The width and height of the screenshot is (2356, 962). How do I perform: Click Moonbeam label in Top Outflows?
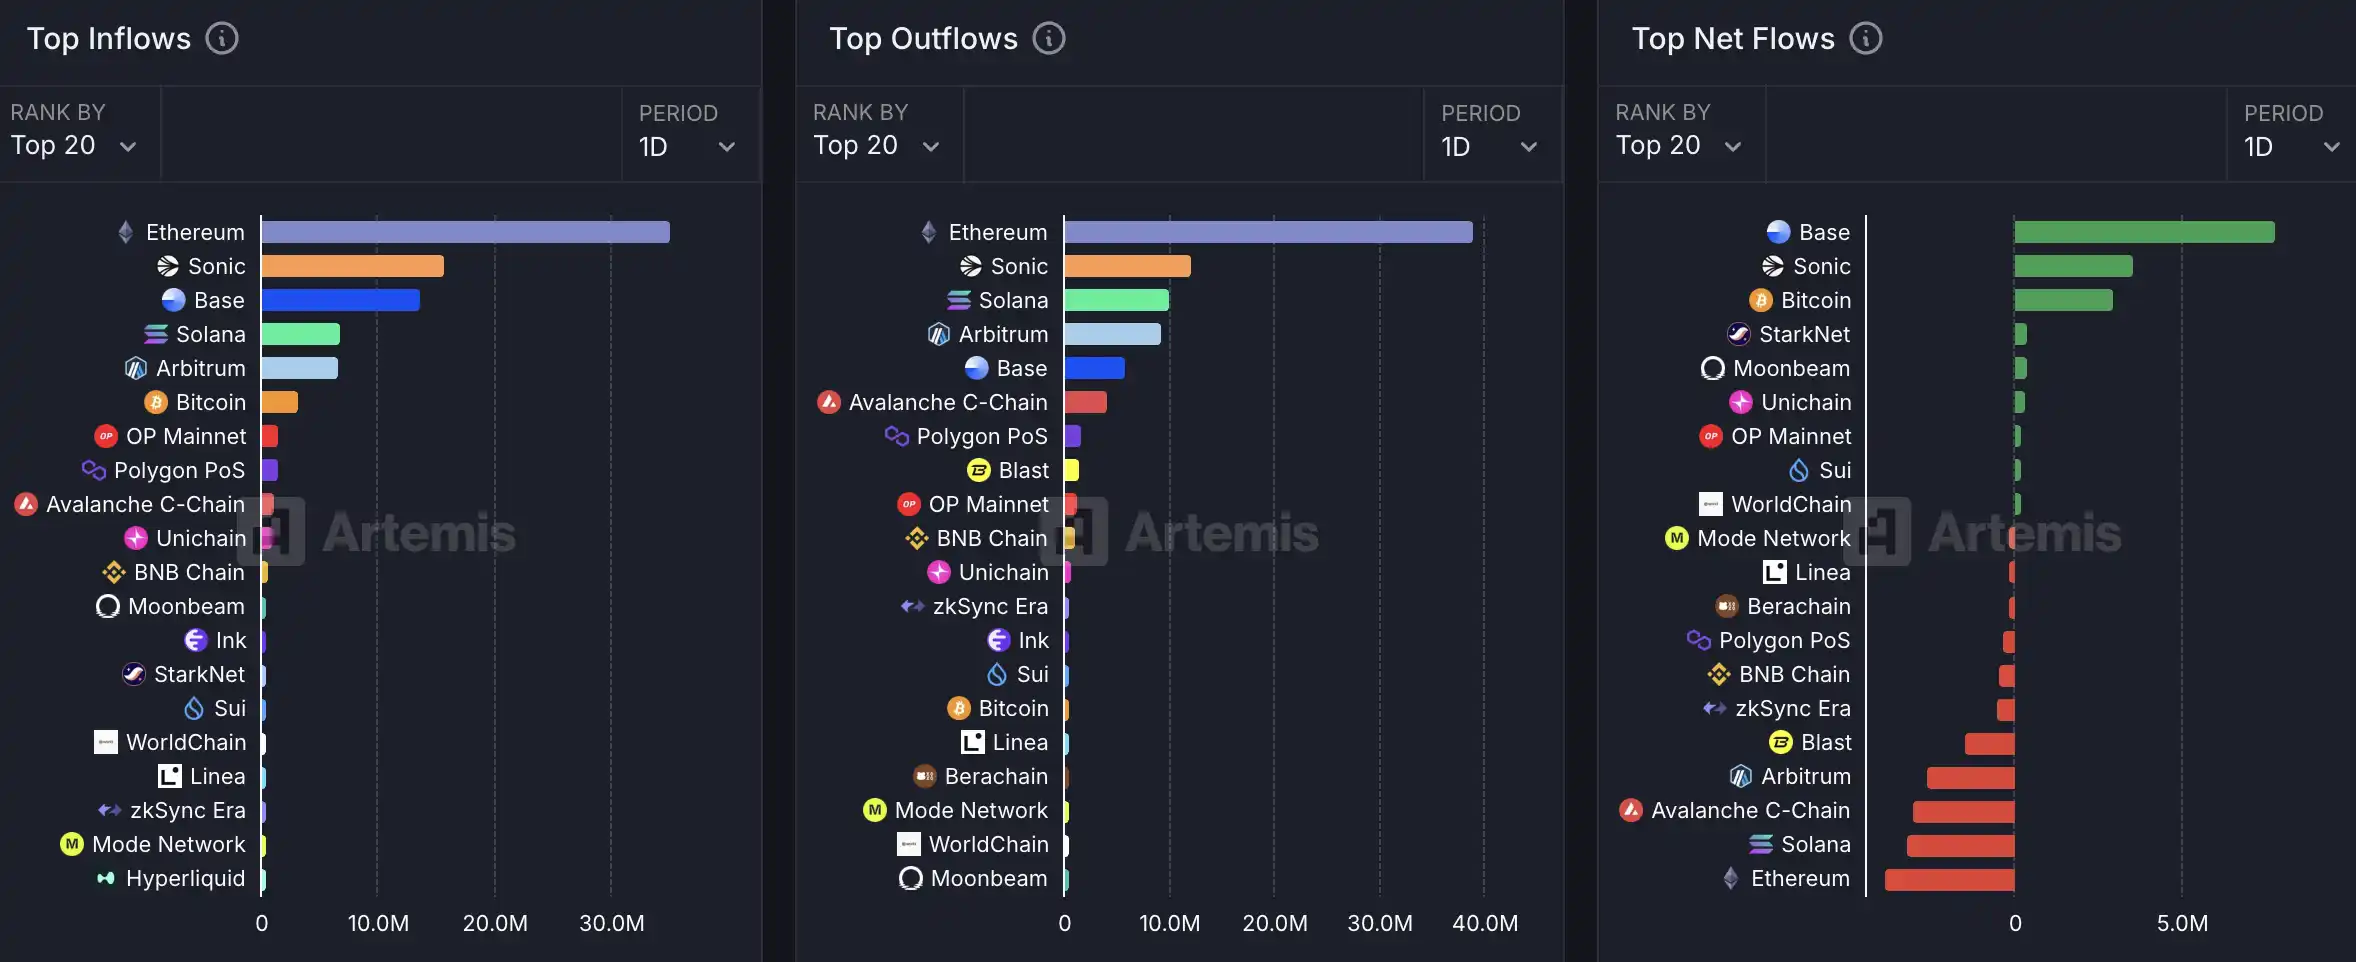[990, 878]
